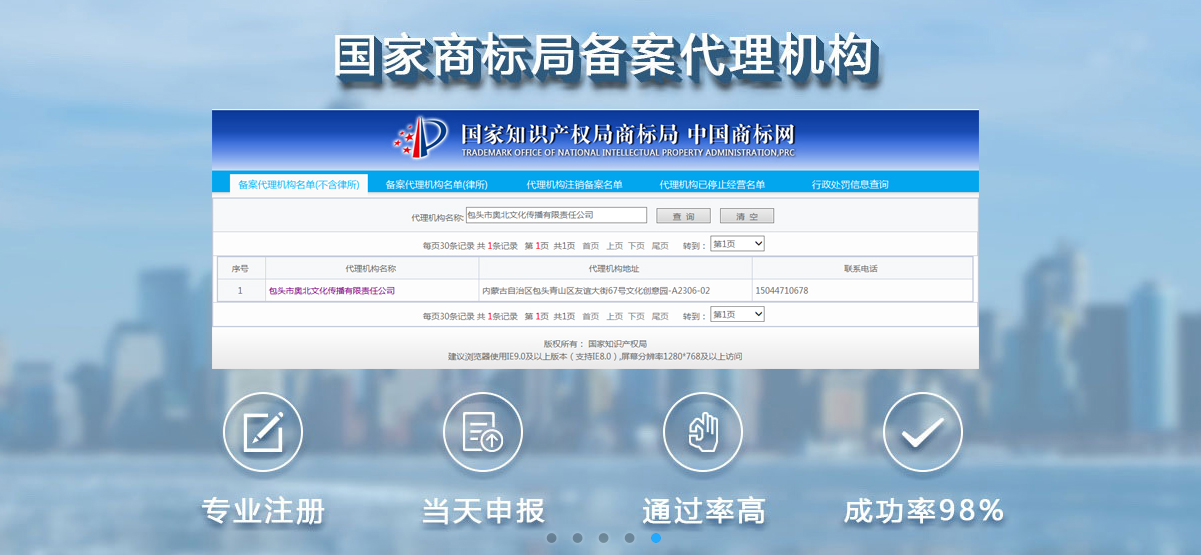Click the 通过率高 label text
The width and height of the screenshot is (1201, 555).
click(x=704, y=511)
